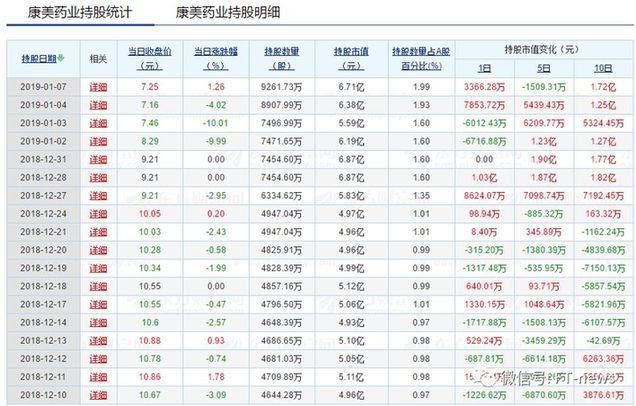
Task: Sort by 1日 market value change
Action: 484,68
